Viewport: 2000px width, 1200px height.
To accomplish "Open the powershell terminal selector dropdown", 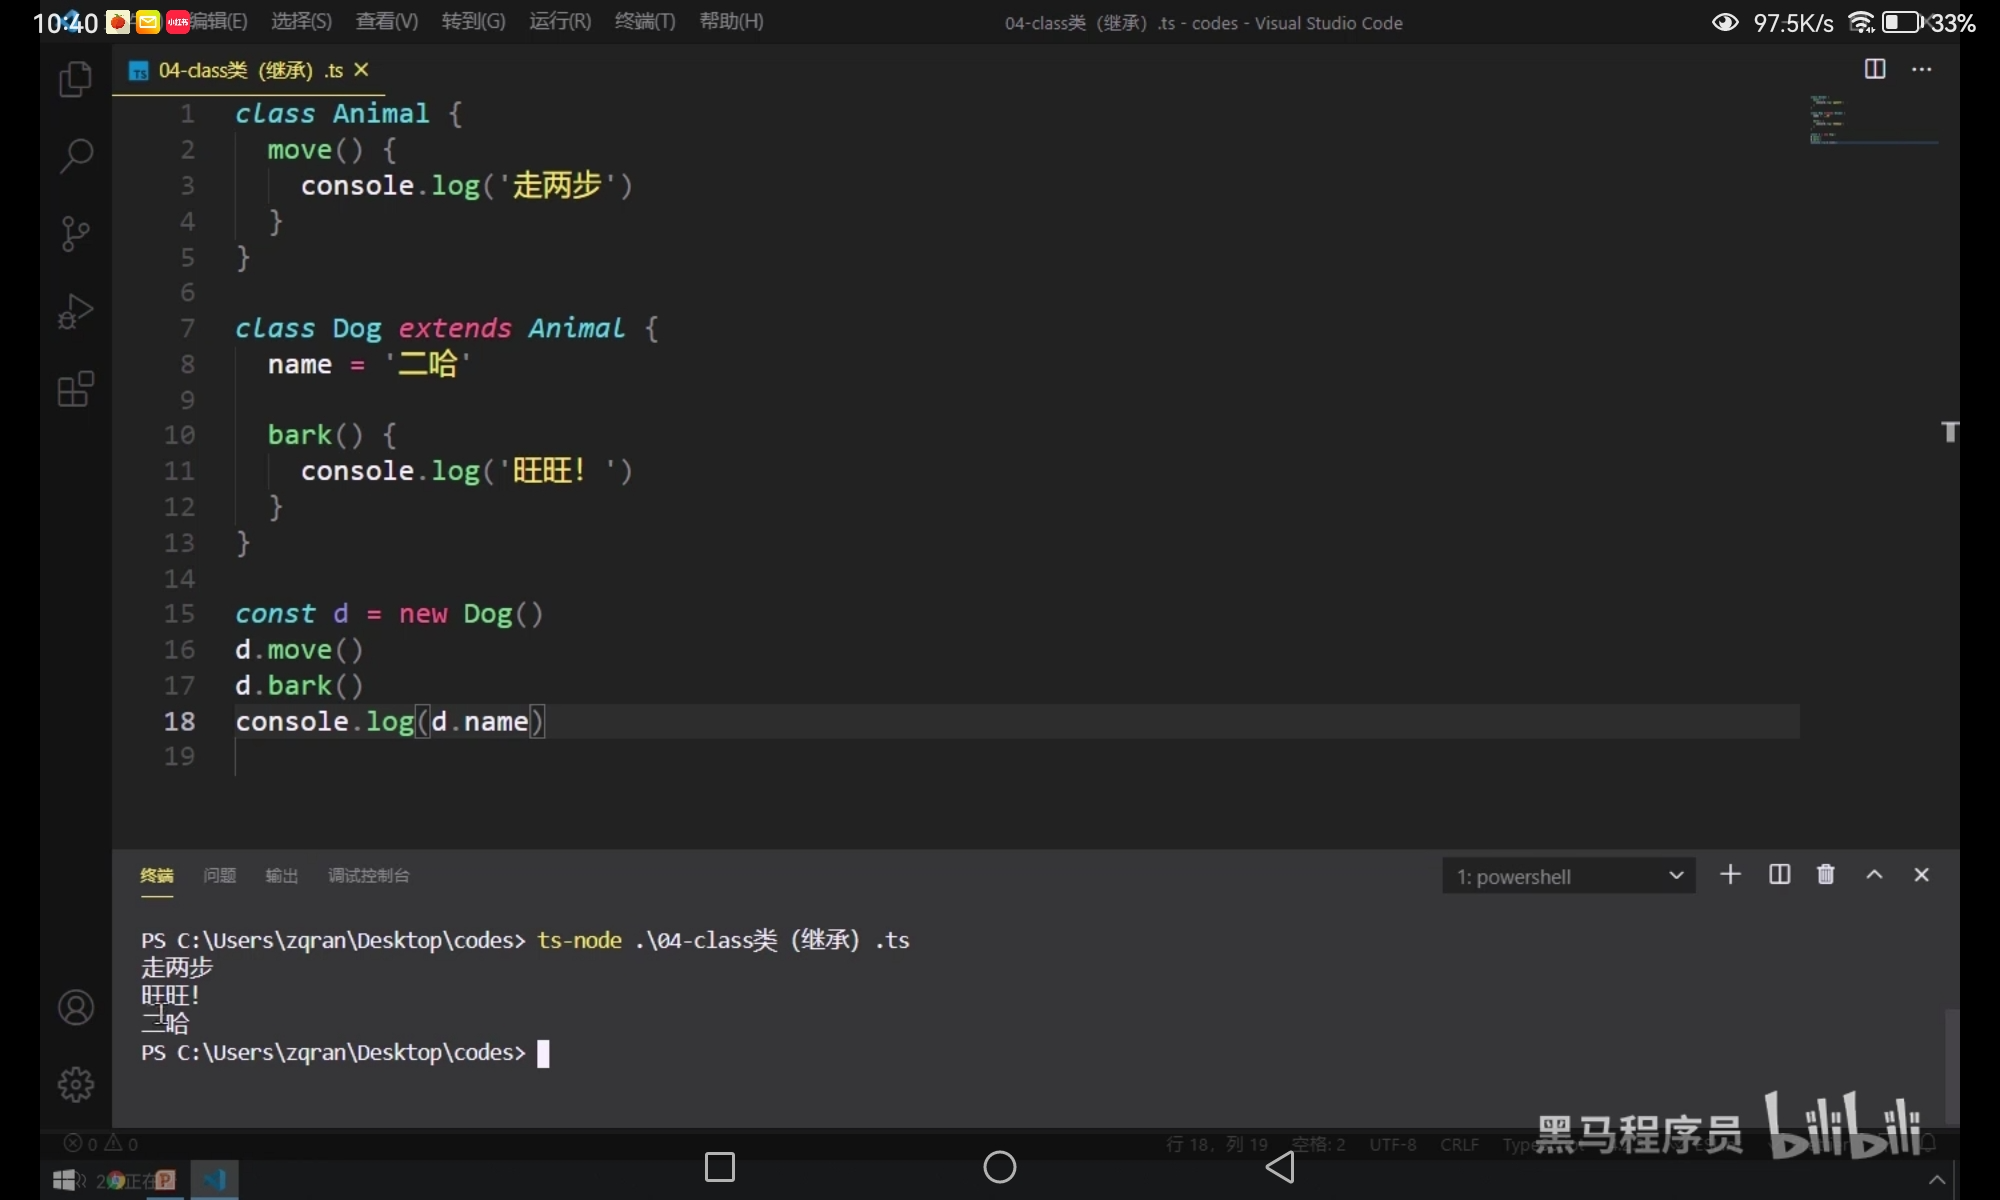I will pos(1568,877).
